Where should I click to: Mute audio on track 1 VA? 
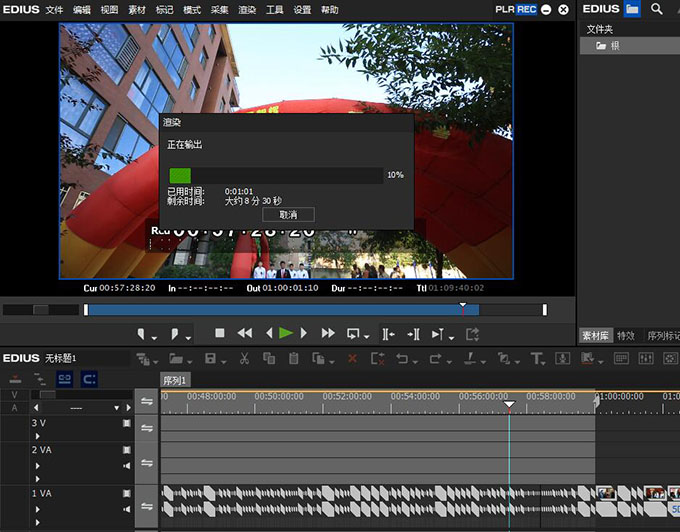[x=127, y=509]
